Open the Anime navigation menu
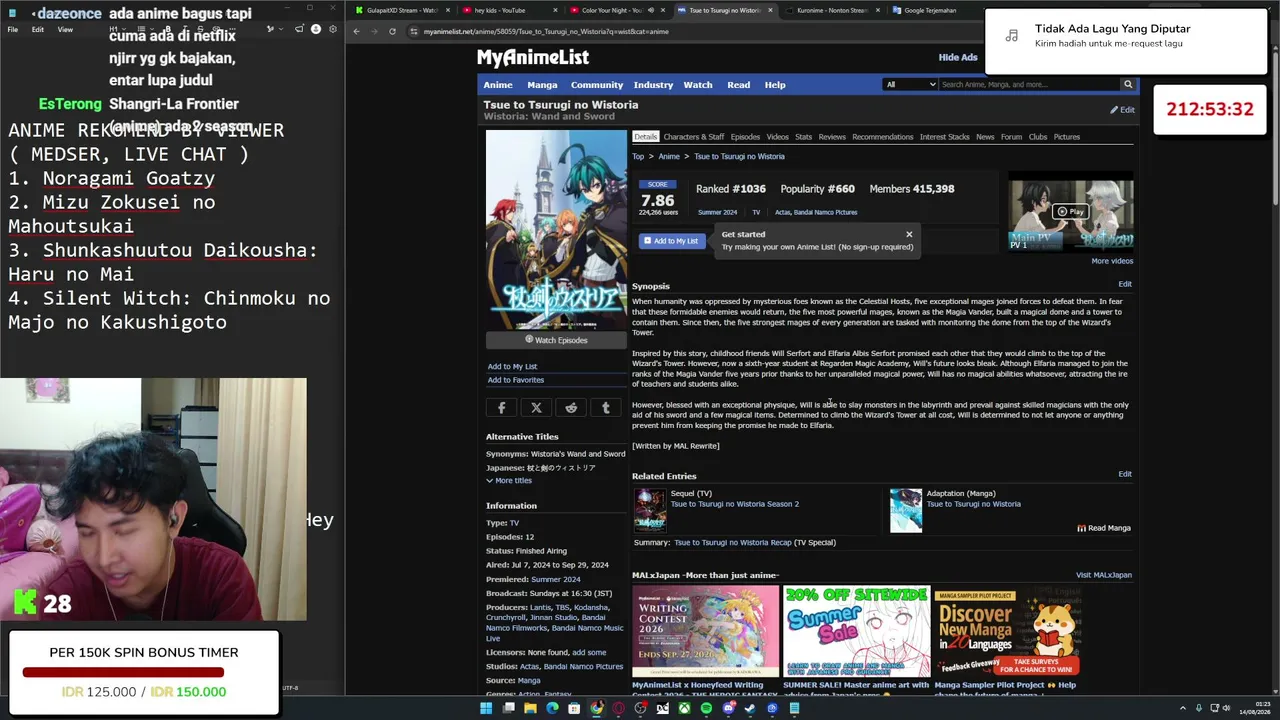This screenshot has height=720, width=1280. click(498, 85)
